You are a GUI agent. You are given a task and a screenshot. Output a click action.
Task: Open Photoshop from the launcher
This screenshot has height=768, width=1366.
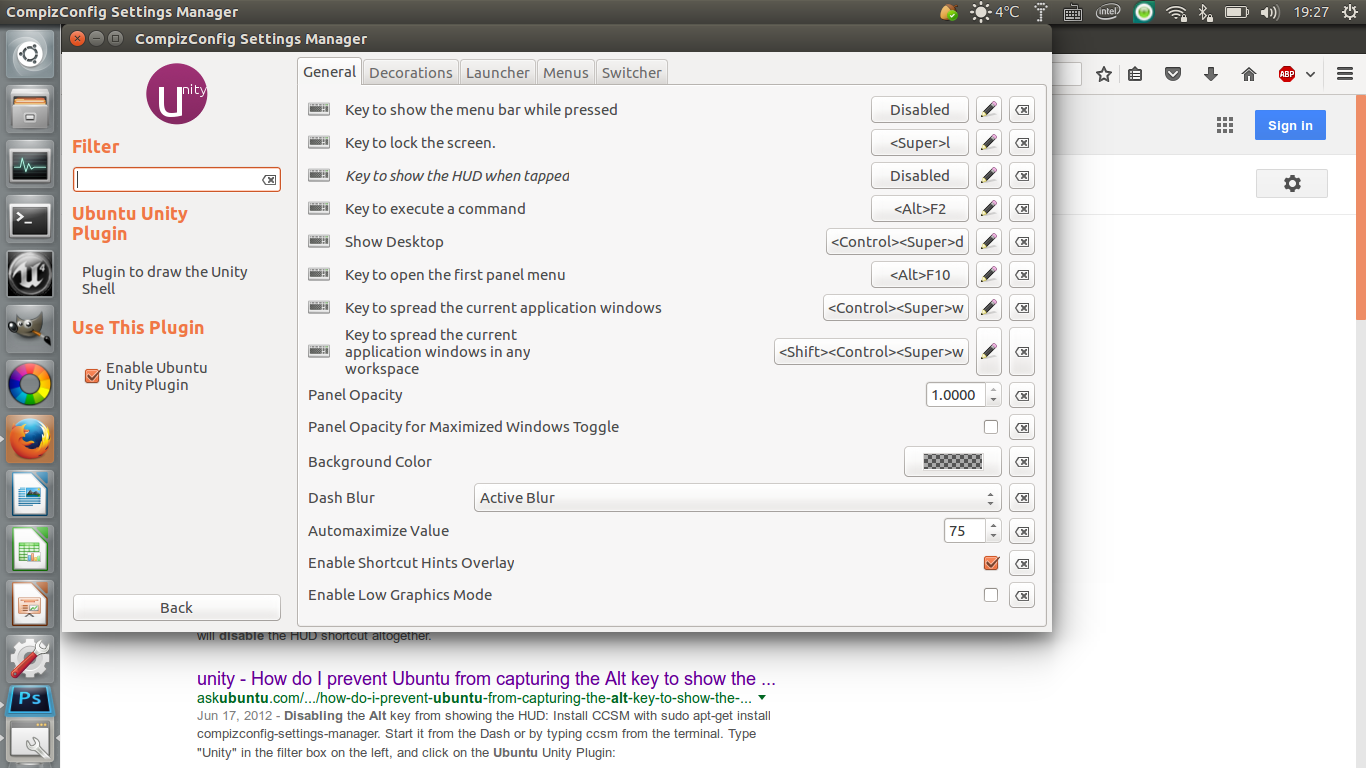(x=30, y=700)
